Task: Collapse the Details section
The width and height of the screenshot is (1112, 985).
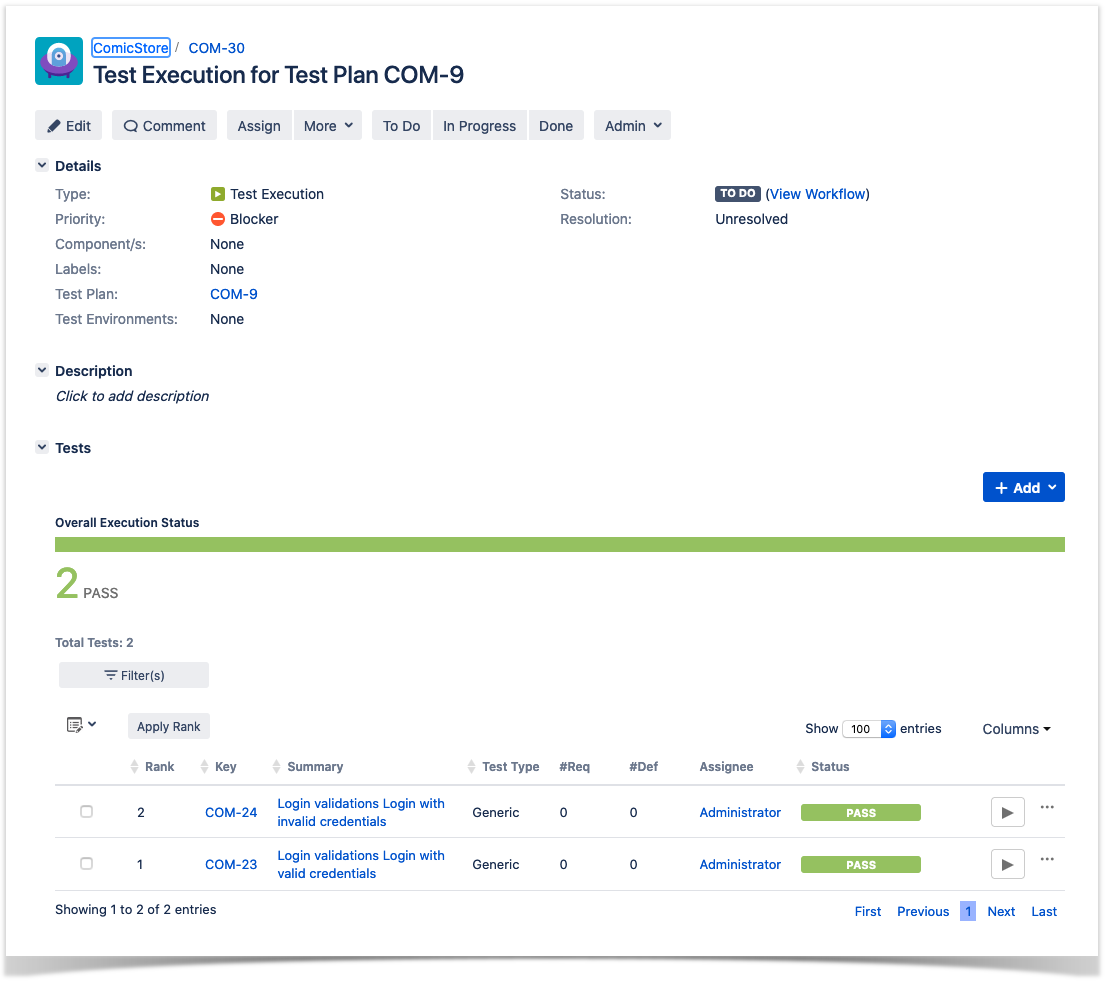Action: tap(42, 165)
